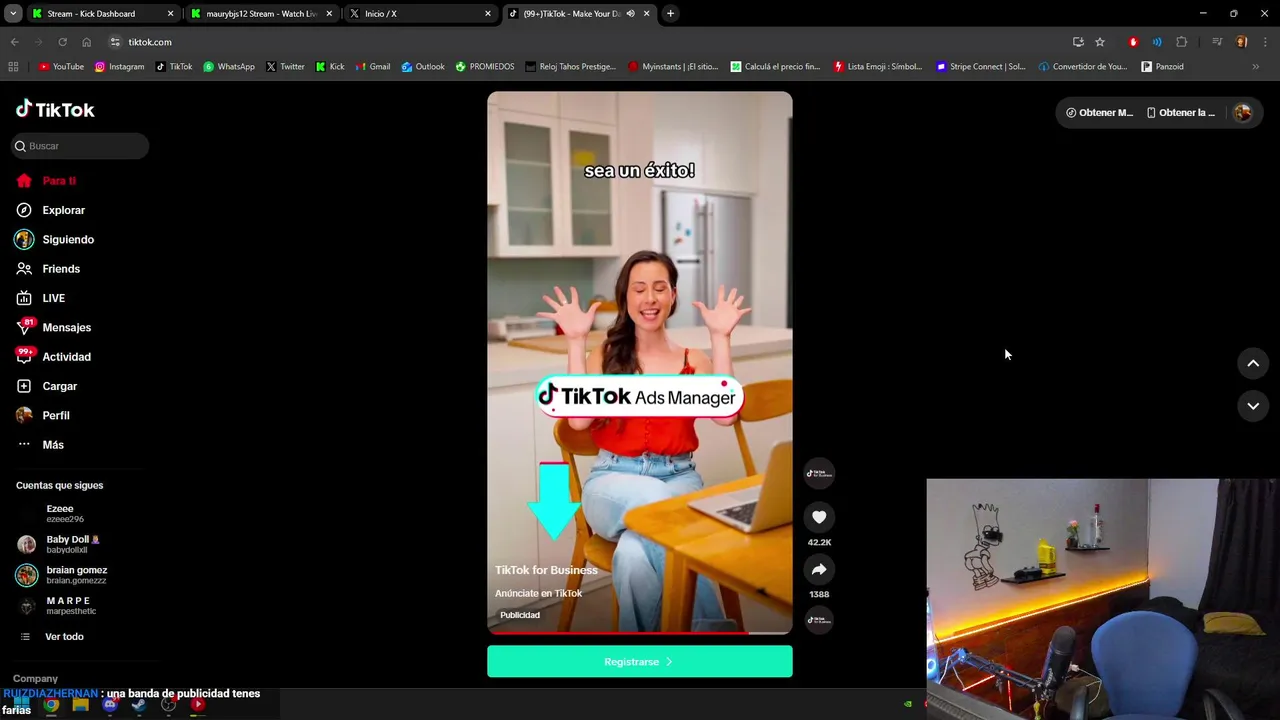Click the TikTok for Business username caption
The width and height of the screenshot is (1280, 720).
click(546, 570)
